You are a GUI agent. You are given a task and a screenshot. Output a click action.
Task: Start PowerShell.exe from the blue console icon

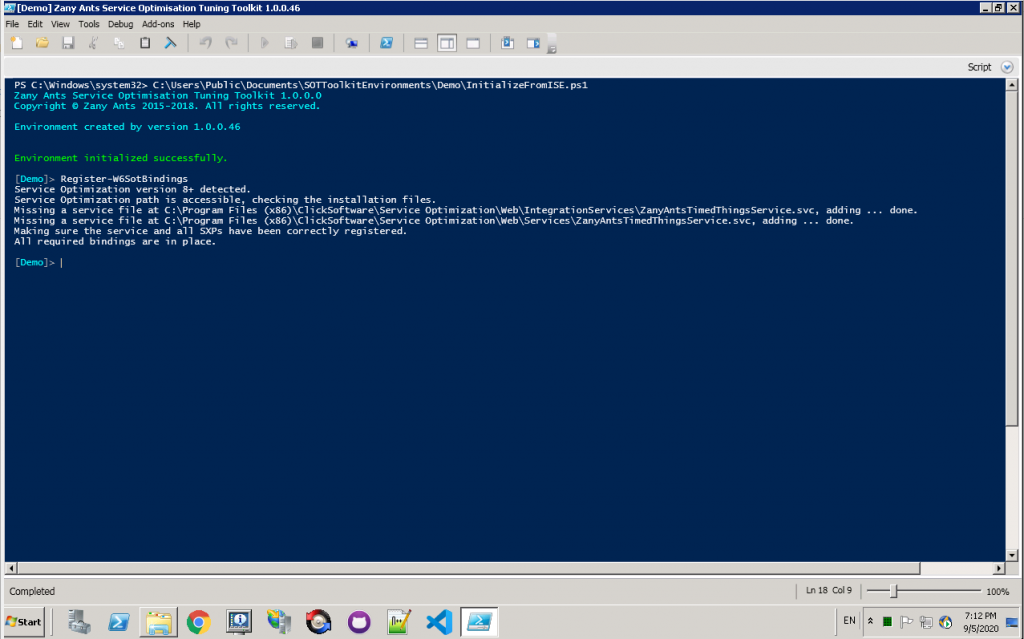[387, 43]
